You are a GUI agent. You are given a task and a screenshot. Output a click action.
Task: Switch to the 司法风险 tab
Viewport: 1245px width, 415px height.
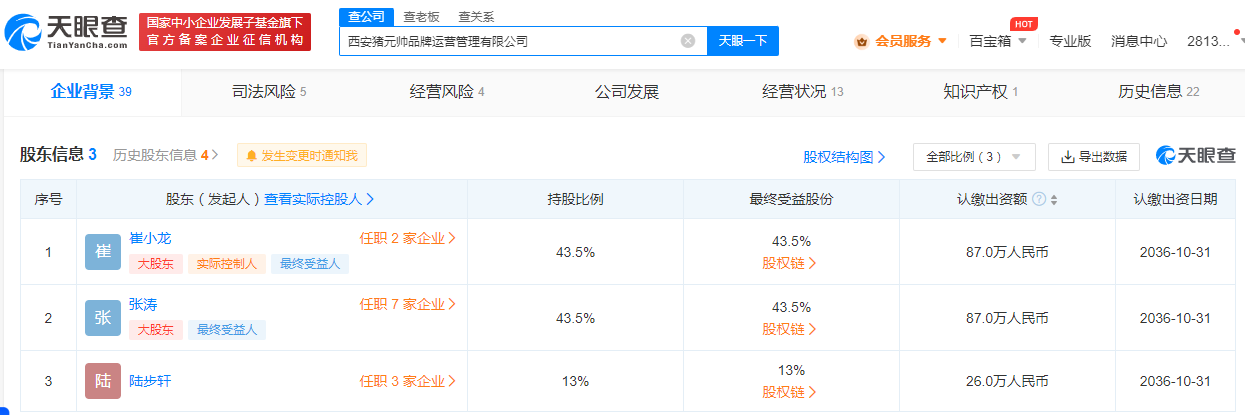(x=264, y=92)
